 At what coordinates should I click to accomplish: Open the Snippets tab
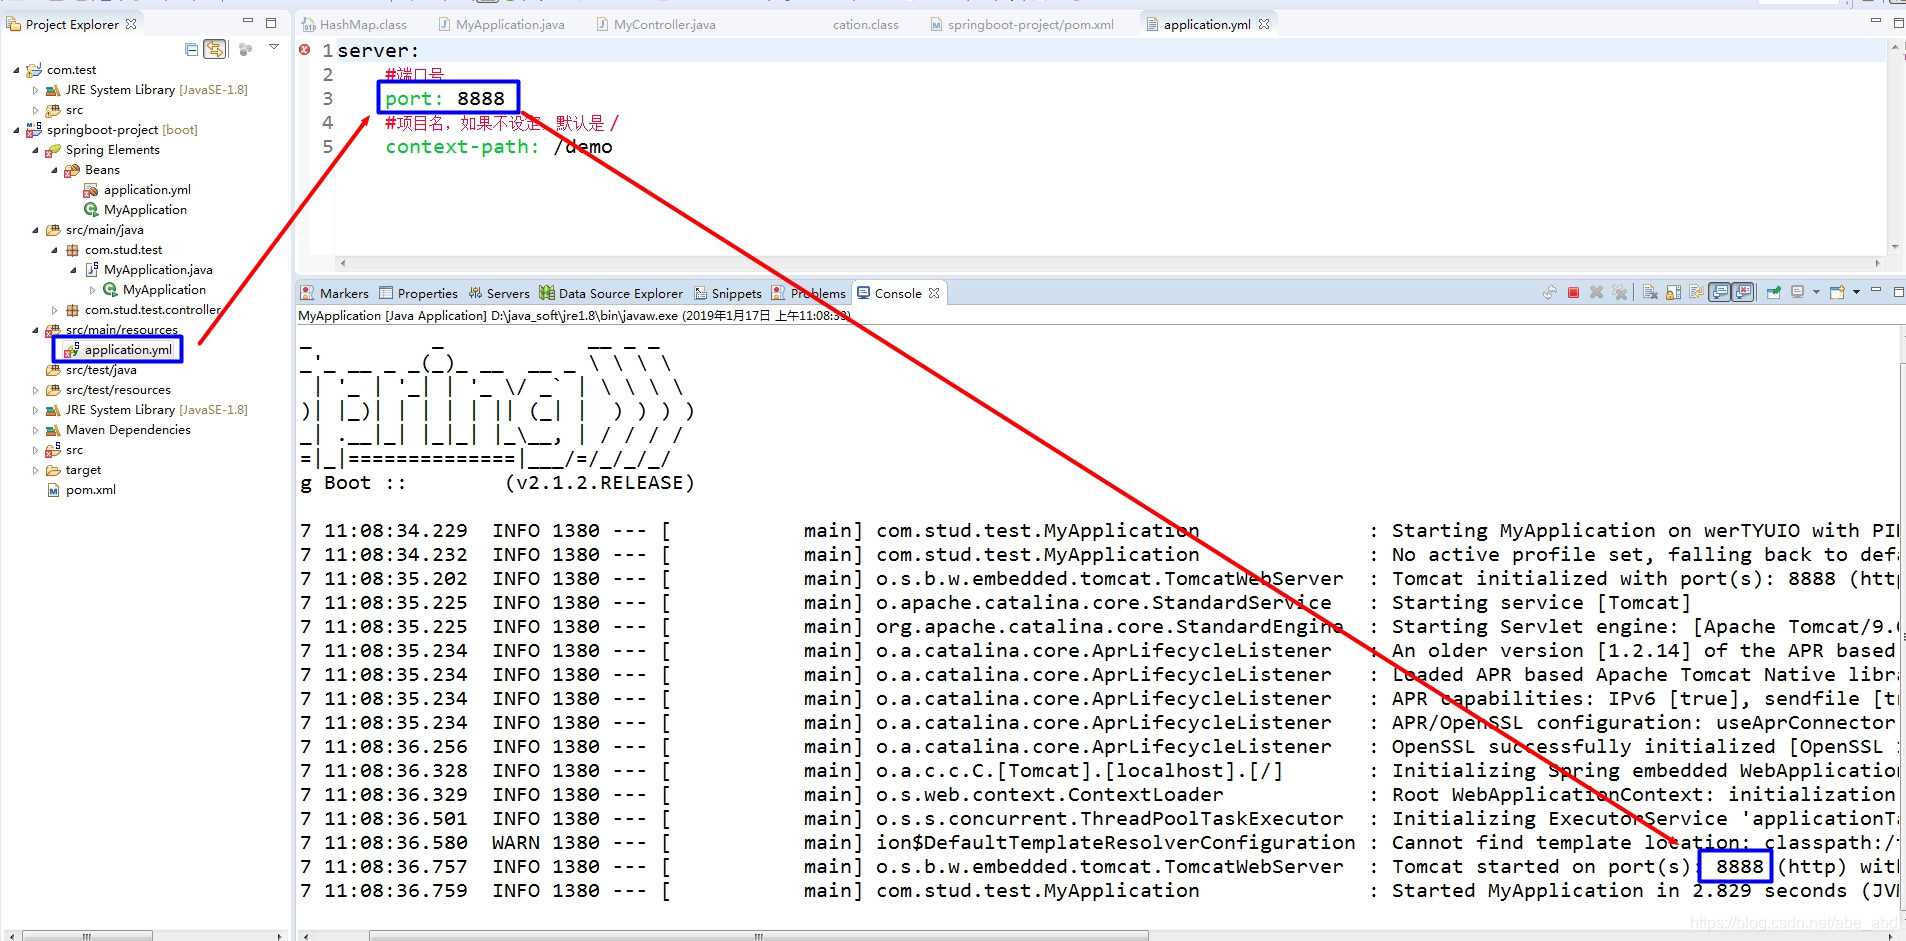point(728,293)
